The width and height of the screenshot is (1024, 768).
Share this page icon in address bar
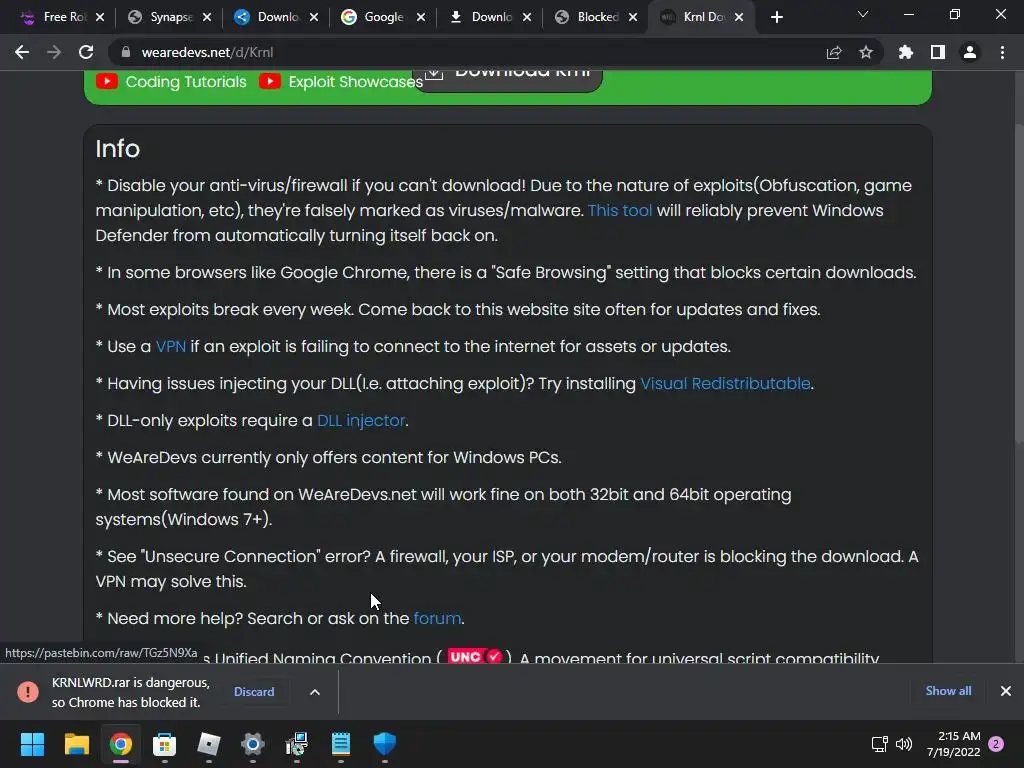coord(834,52)
